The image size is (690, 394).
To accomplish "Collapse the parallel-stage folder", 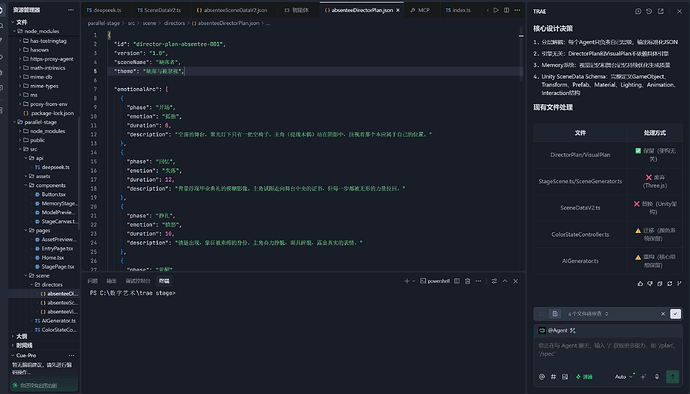I will click(x=40, y=122).
